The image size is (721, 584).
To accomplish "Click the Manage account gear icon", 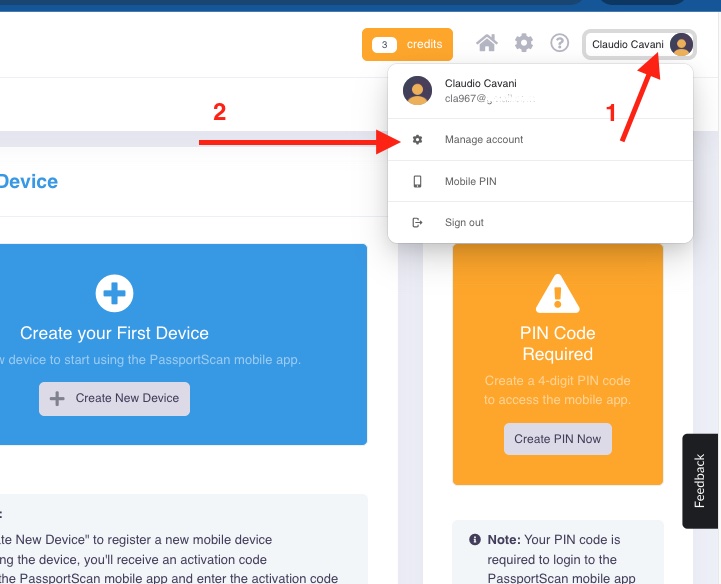I will pyautogui.click(x=418, y=140).
